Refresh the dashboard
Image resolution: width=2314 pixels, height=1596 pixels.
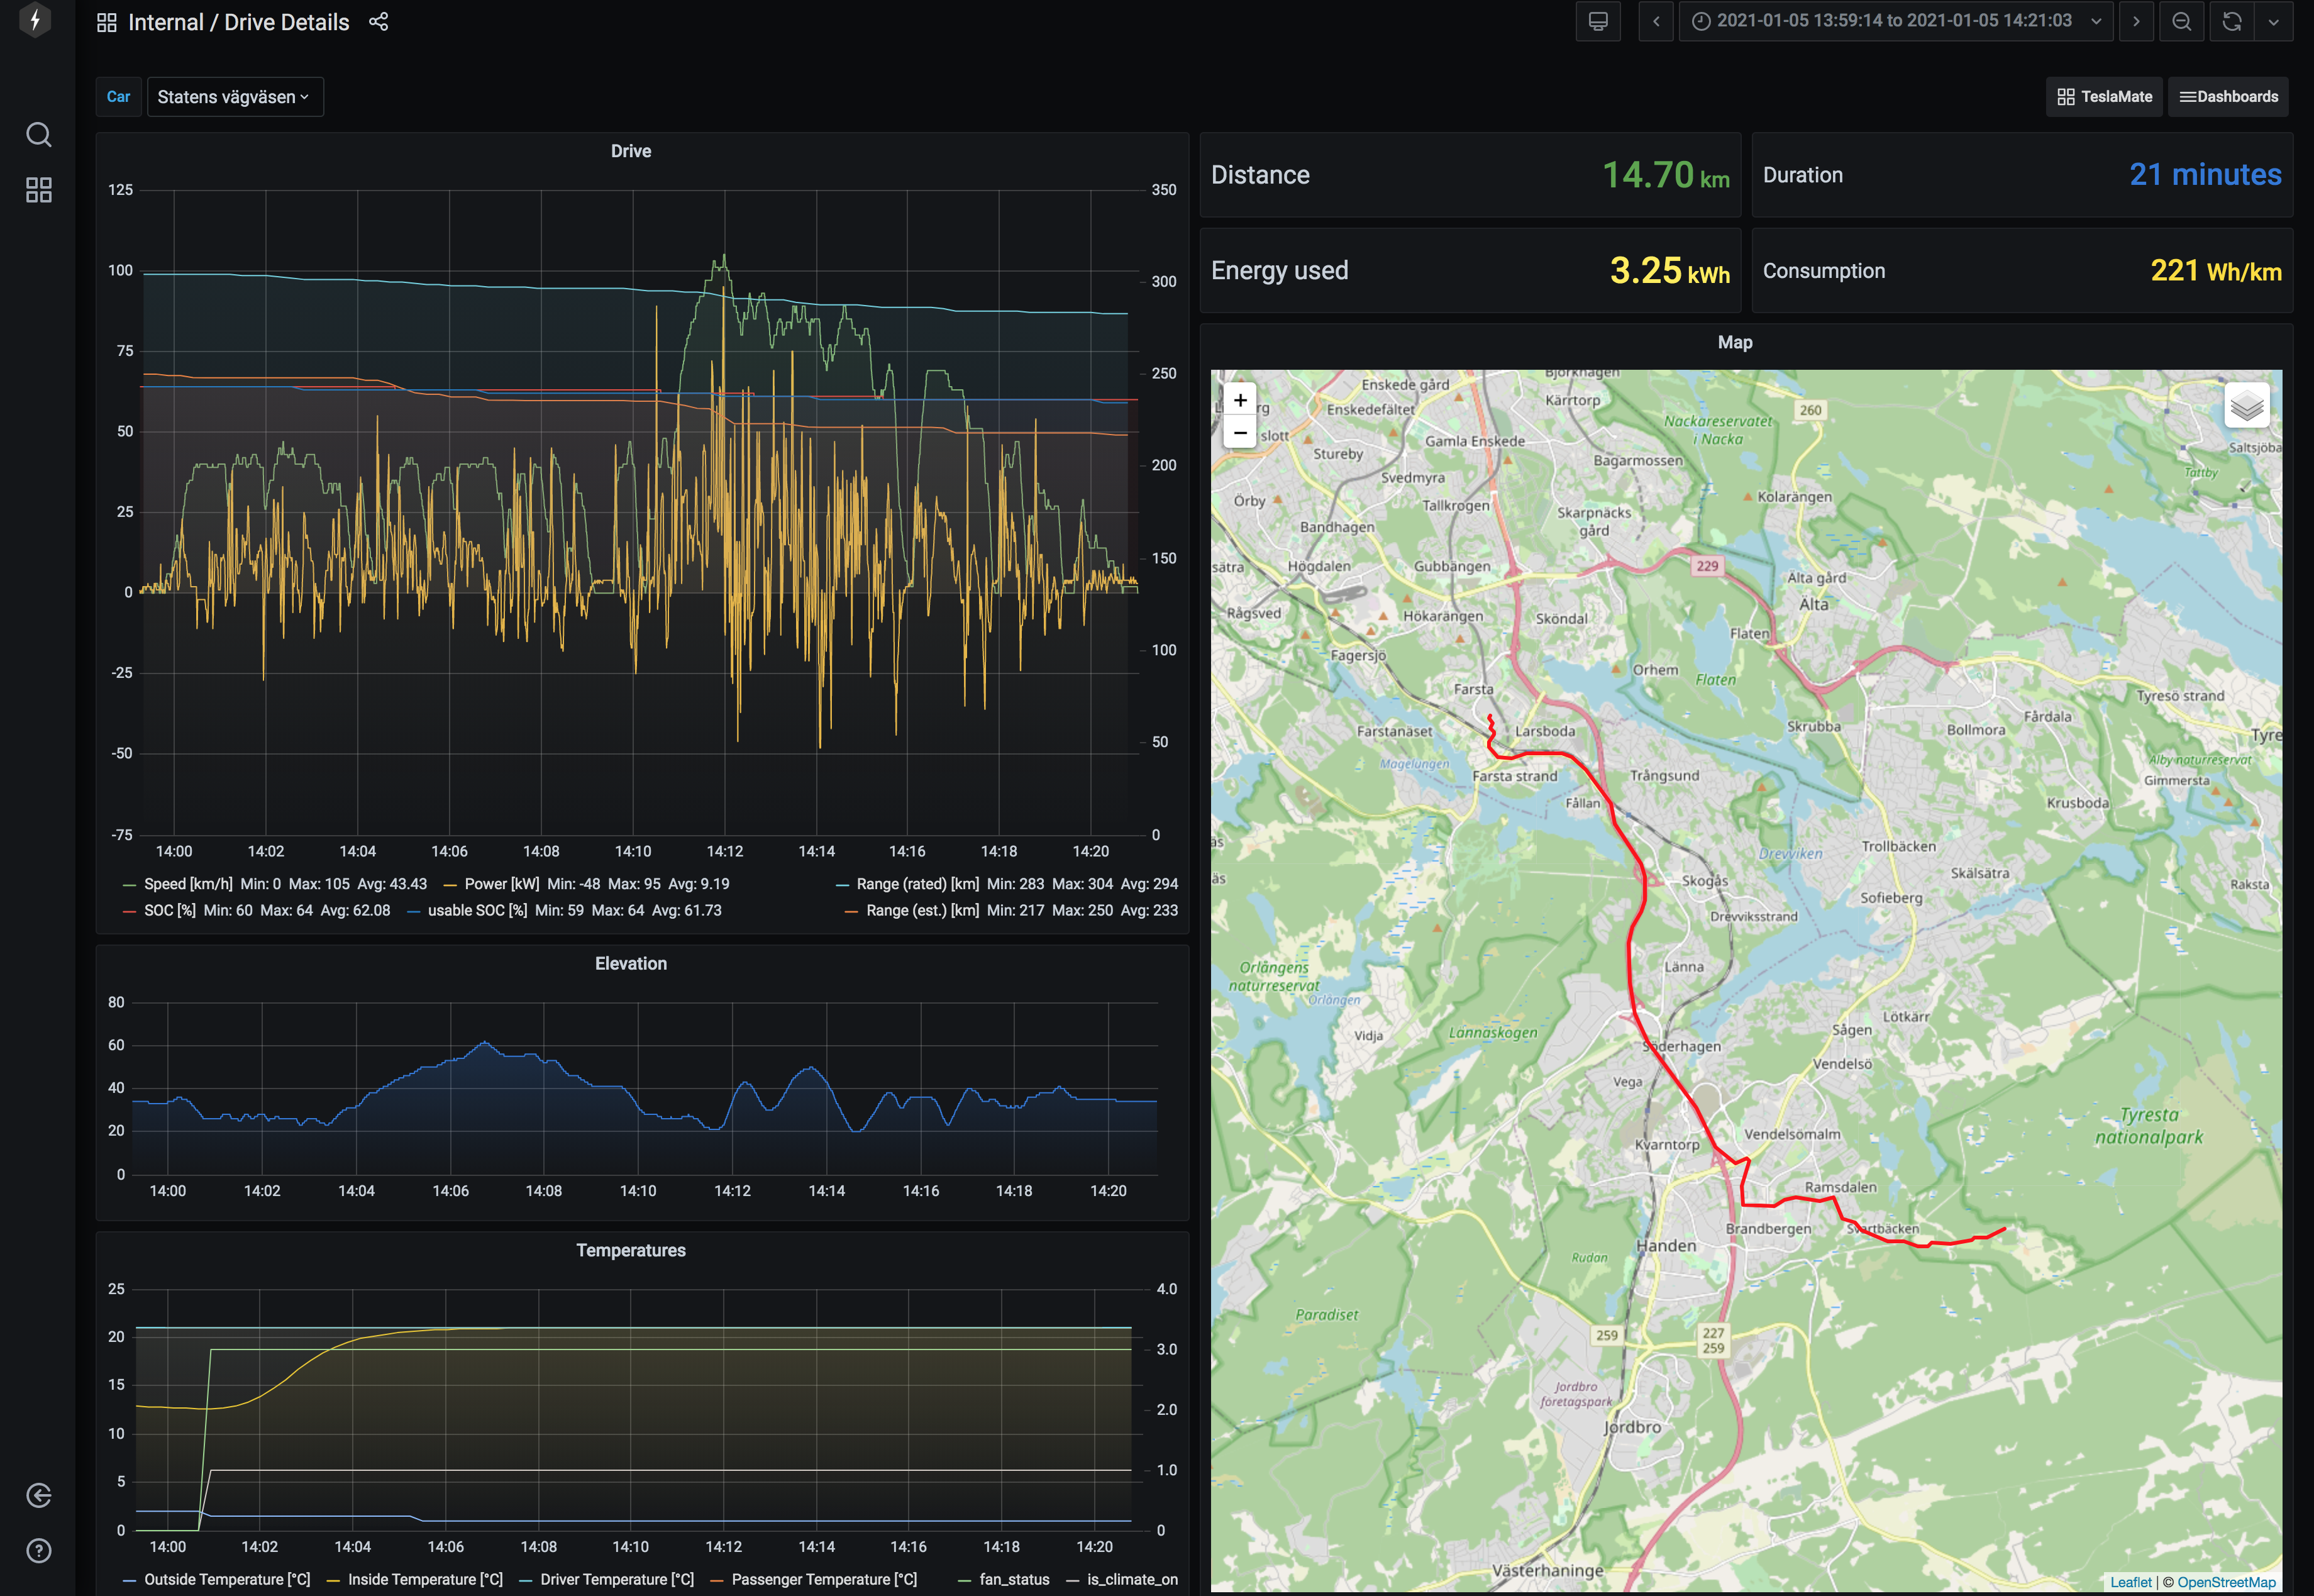(2232, 21)
